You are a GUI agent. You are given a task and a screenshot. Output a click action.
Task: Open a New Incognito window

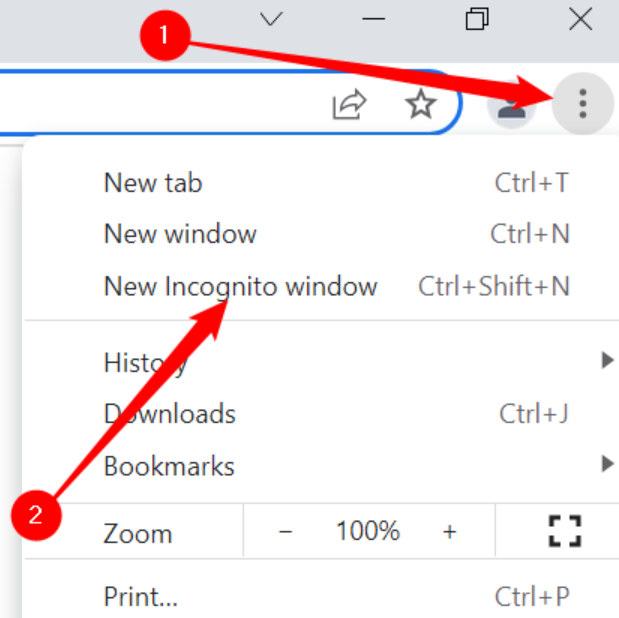pyautogui.click(x=240, y=287)
